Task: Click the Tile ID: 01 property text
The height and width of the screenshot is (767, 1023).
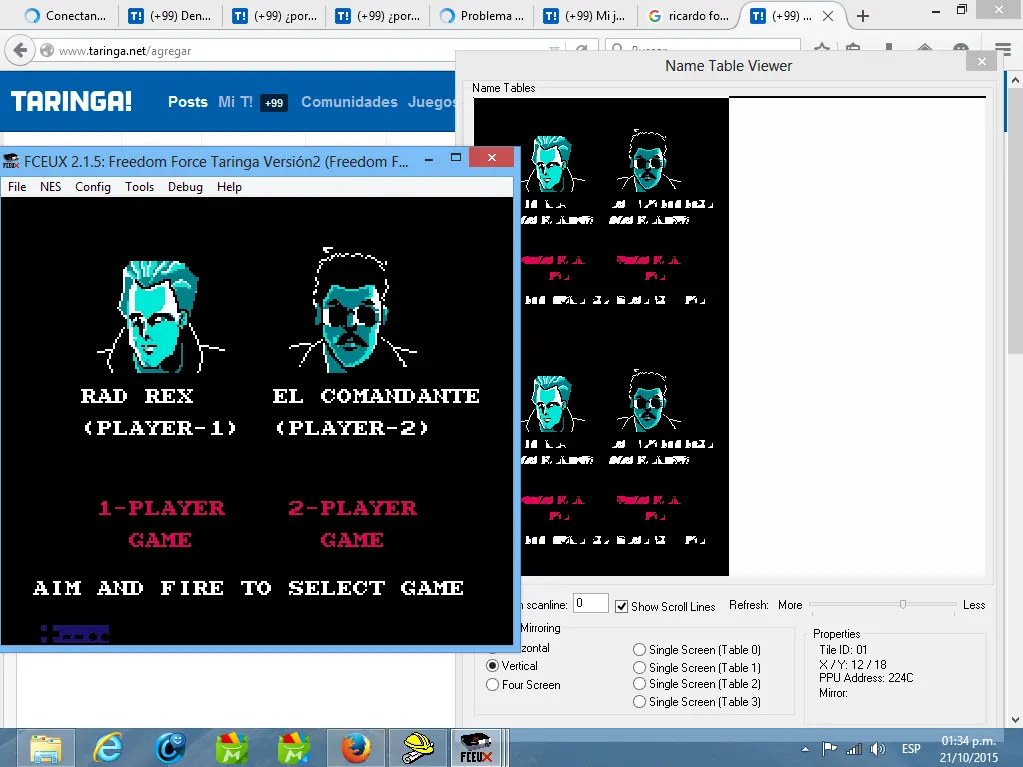Action: pyautogui.click(x=843, y=650)
